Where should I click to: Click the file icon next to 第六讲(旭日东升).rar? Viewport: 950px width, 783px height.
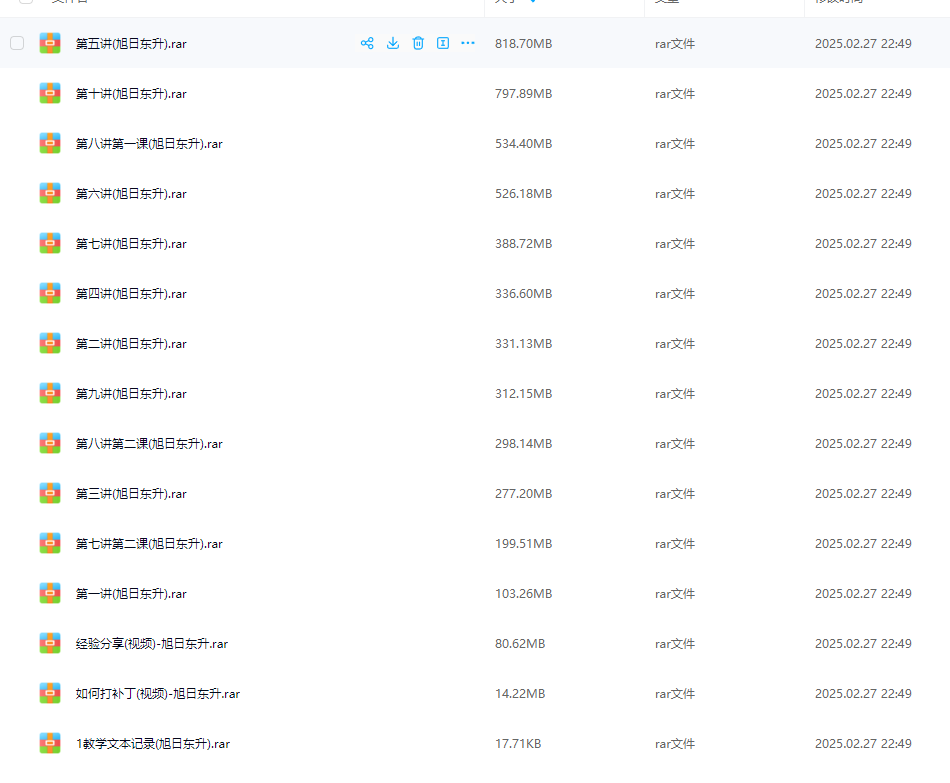pos(50,193)
